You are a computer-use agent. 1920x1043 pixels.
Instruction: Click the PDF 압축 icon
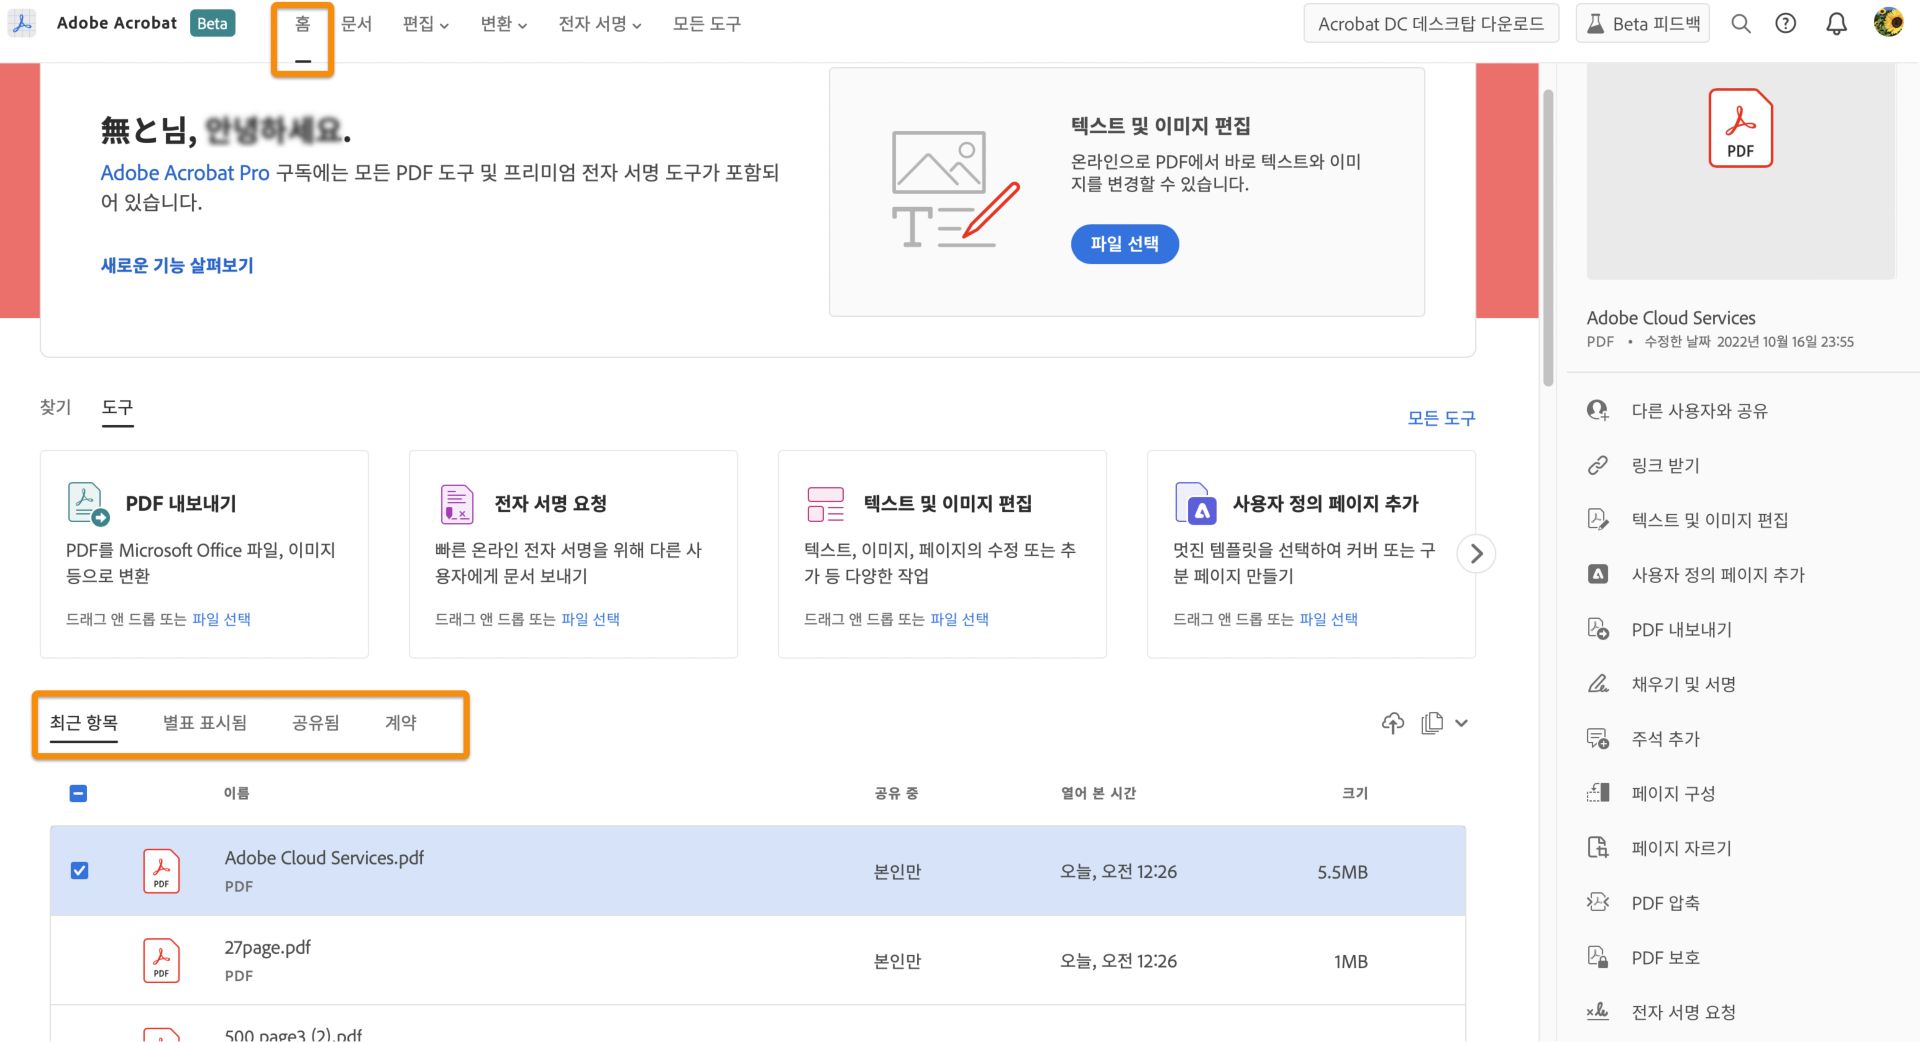[x=1598, y=902]
